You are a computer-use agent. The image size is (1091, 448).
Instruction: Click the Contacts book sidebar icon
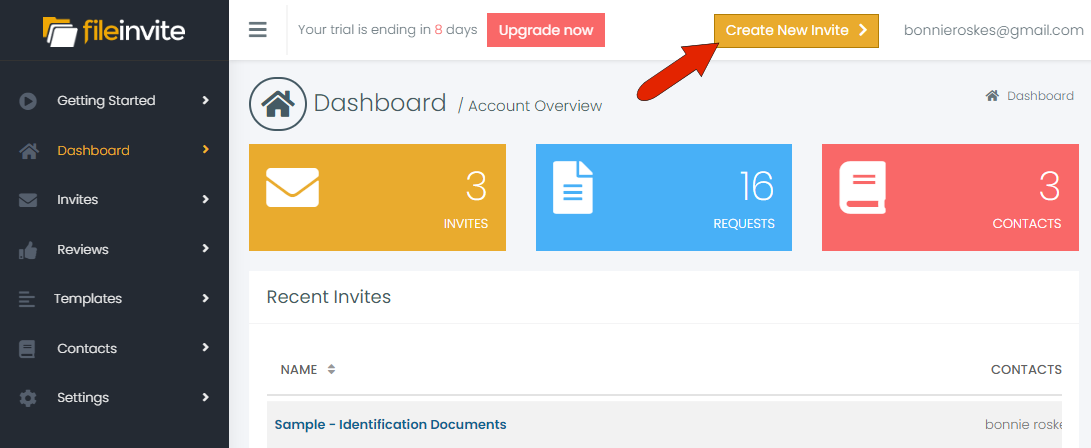(x=28, y=349)
